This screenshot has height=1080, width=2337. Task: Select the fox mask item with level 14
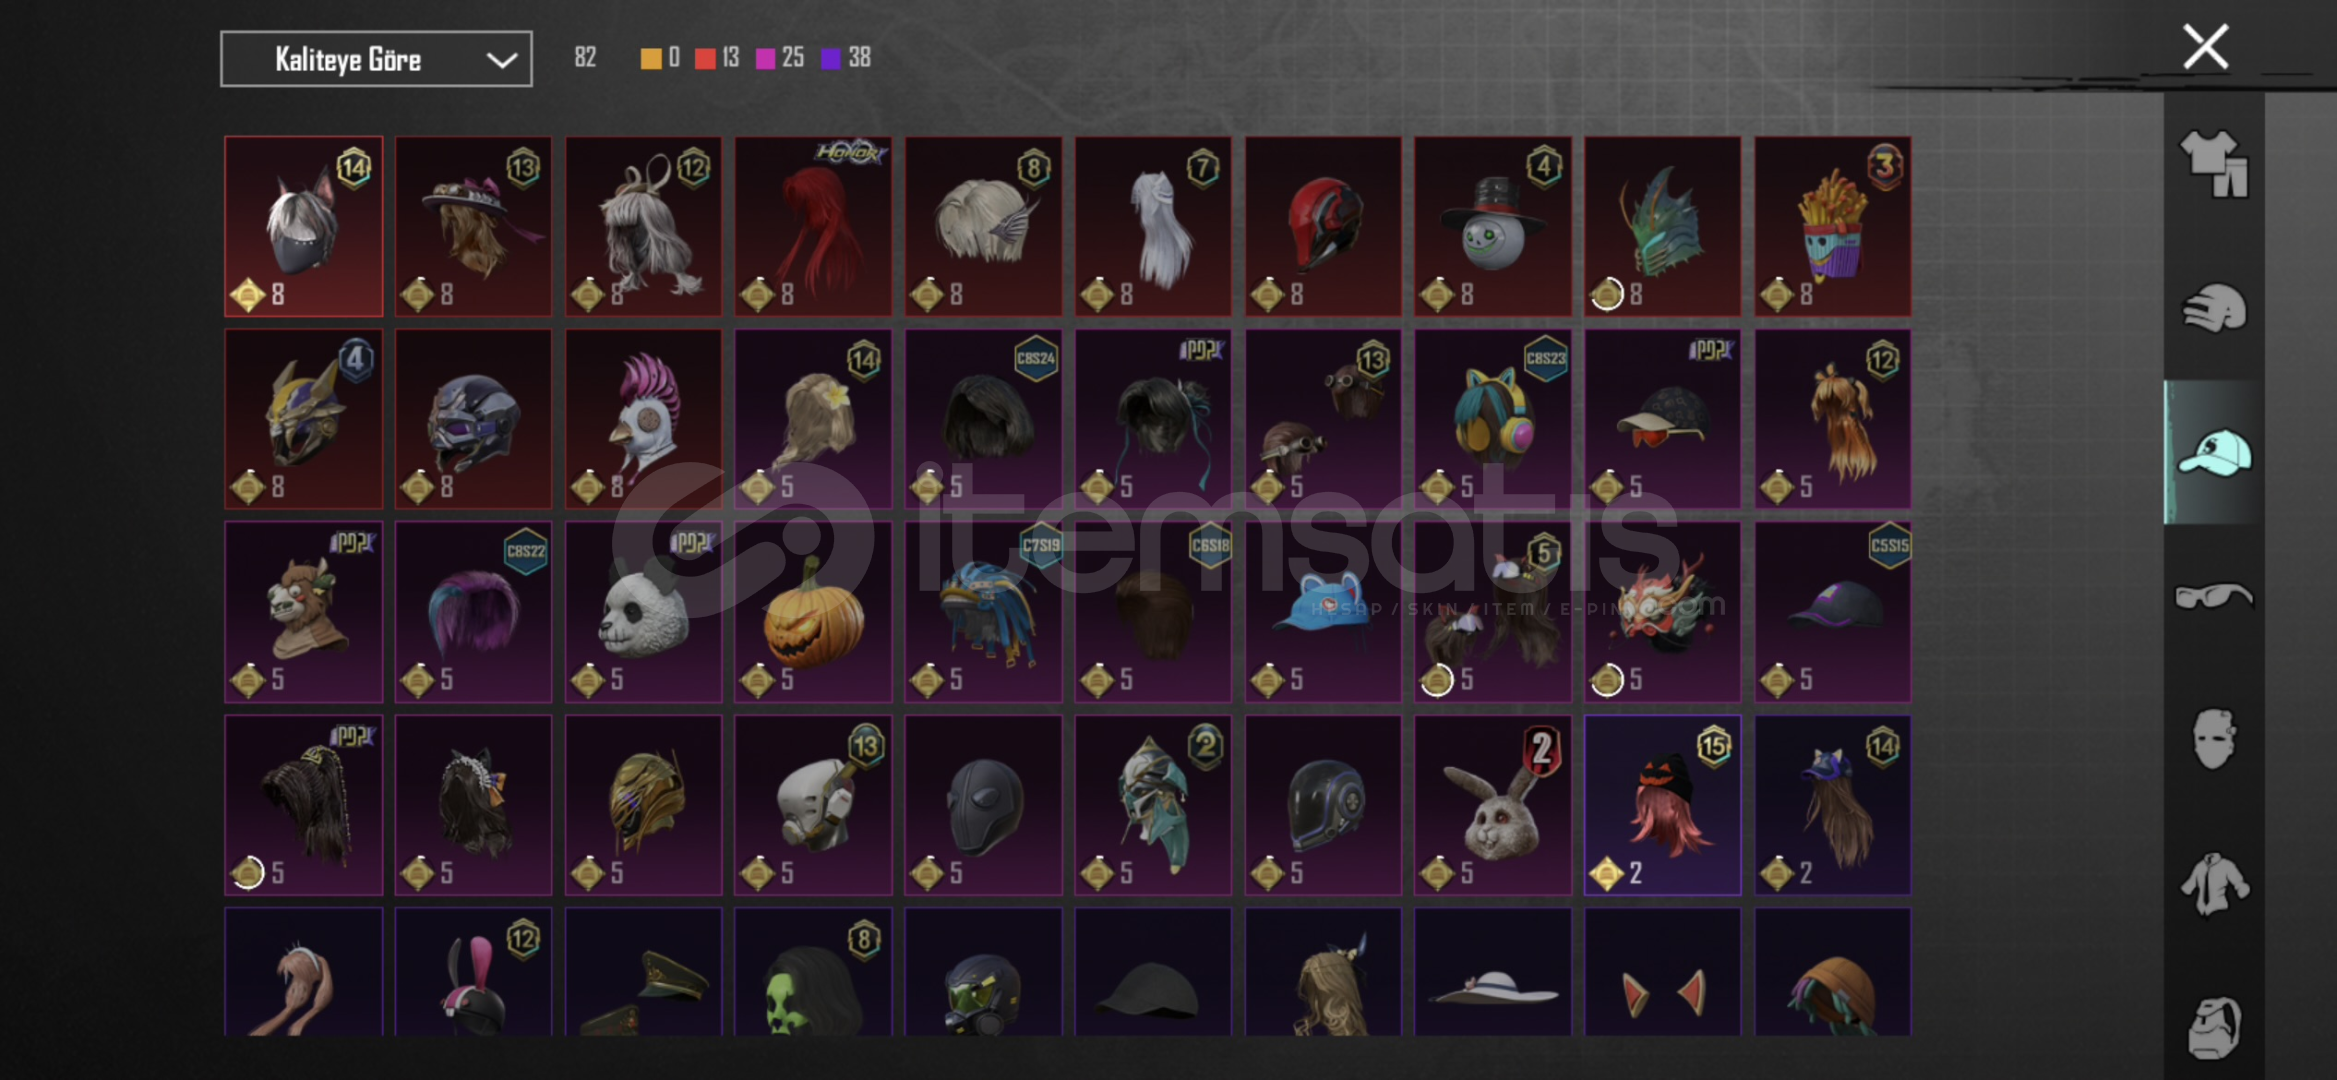303,226
